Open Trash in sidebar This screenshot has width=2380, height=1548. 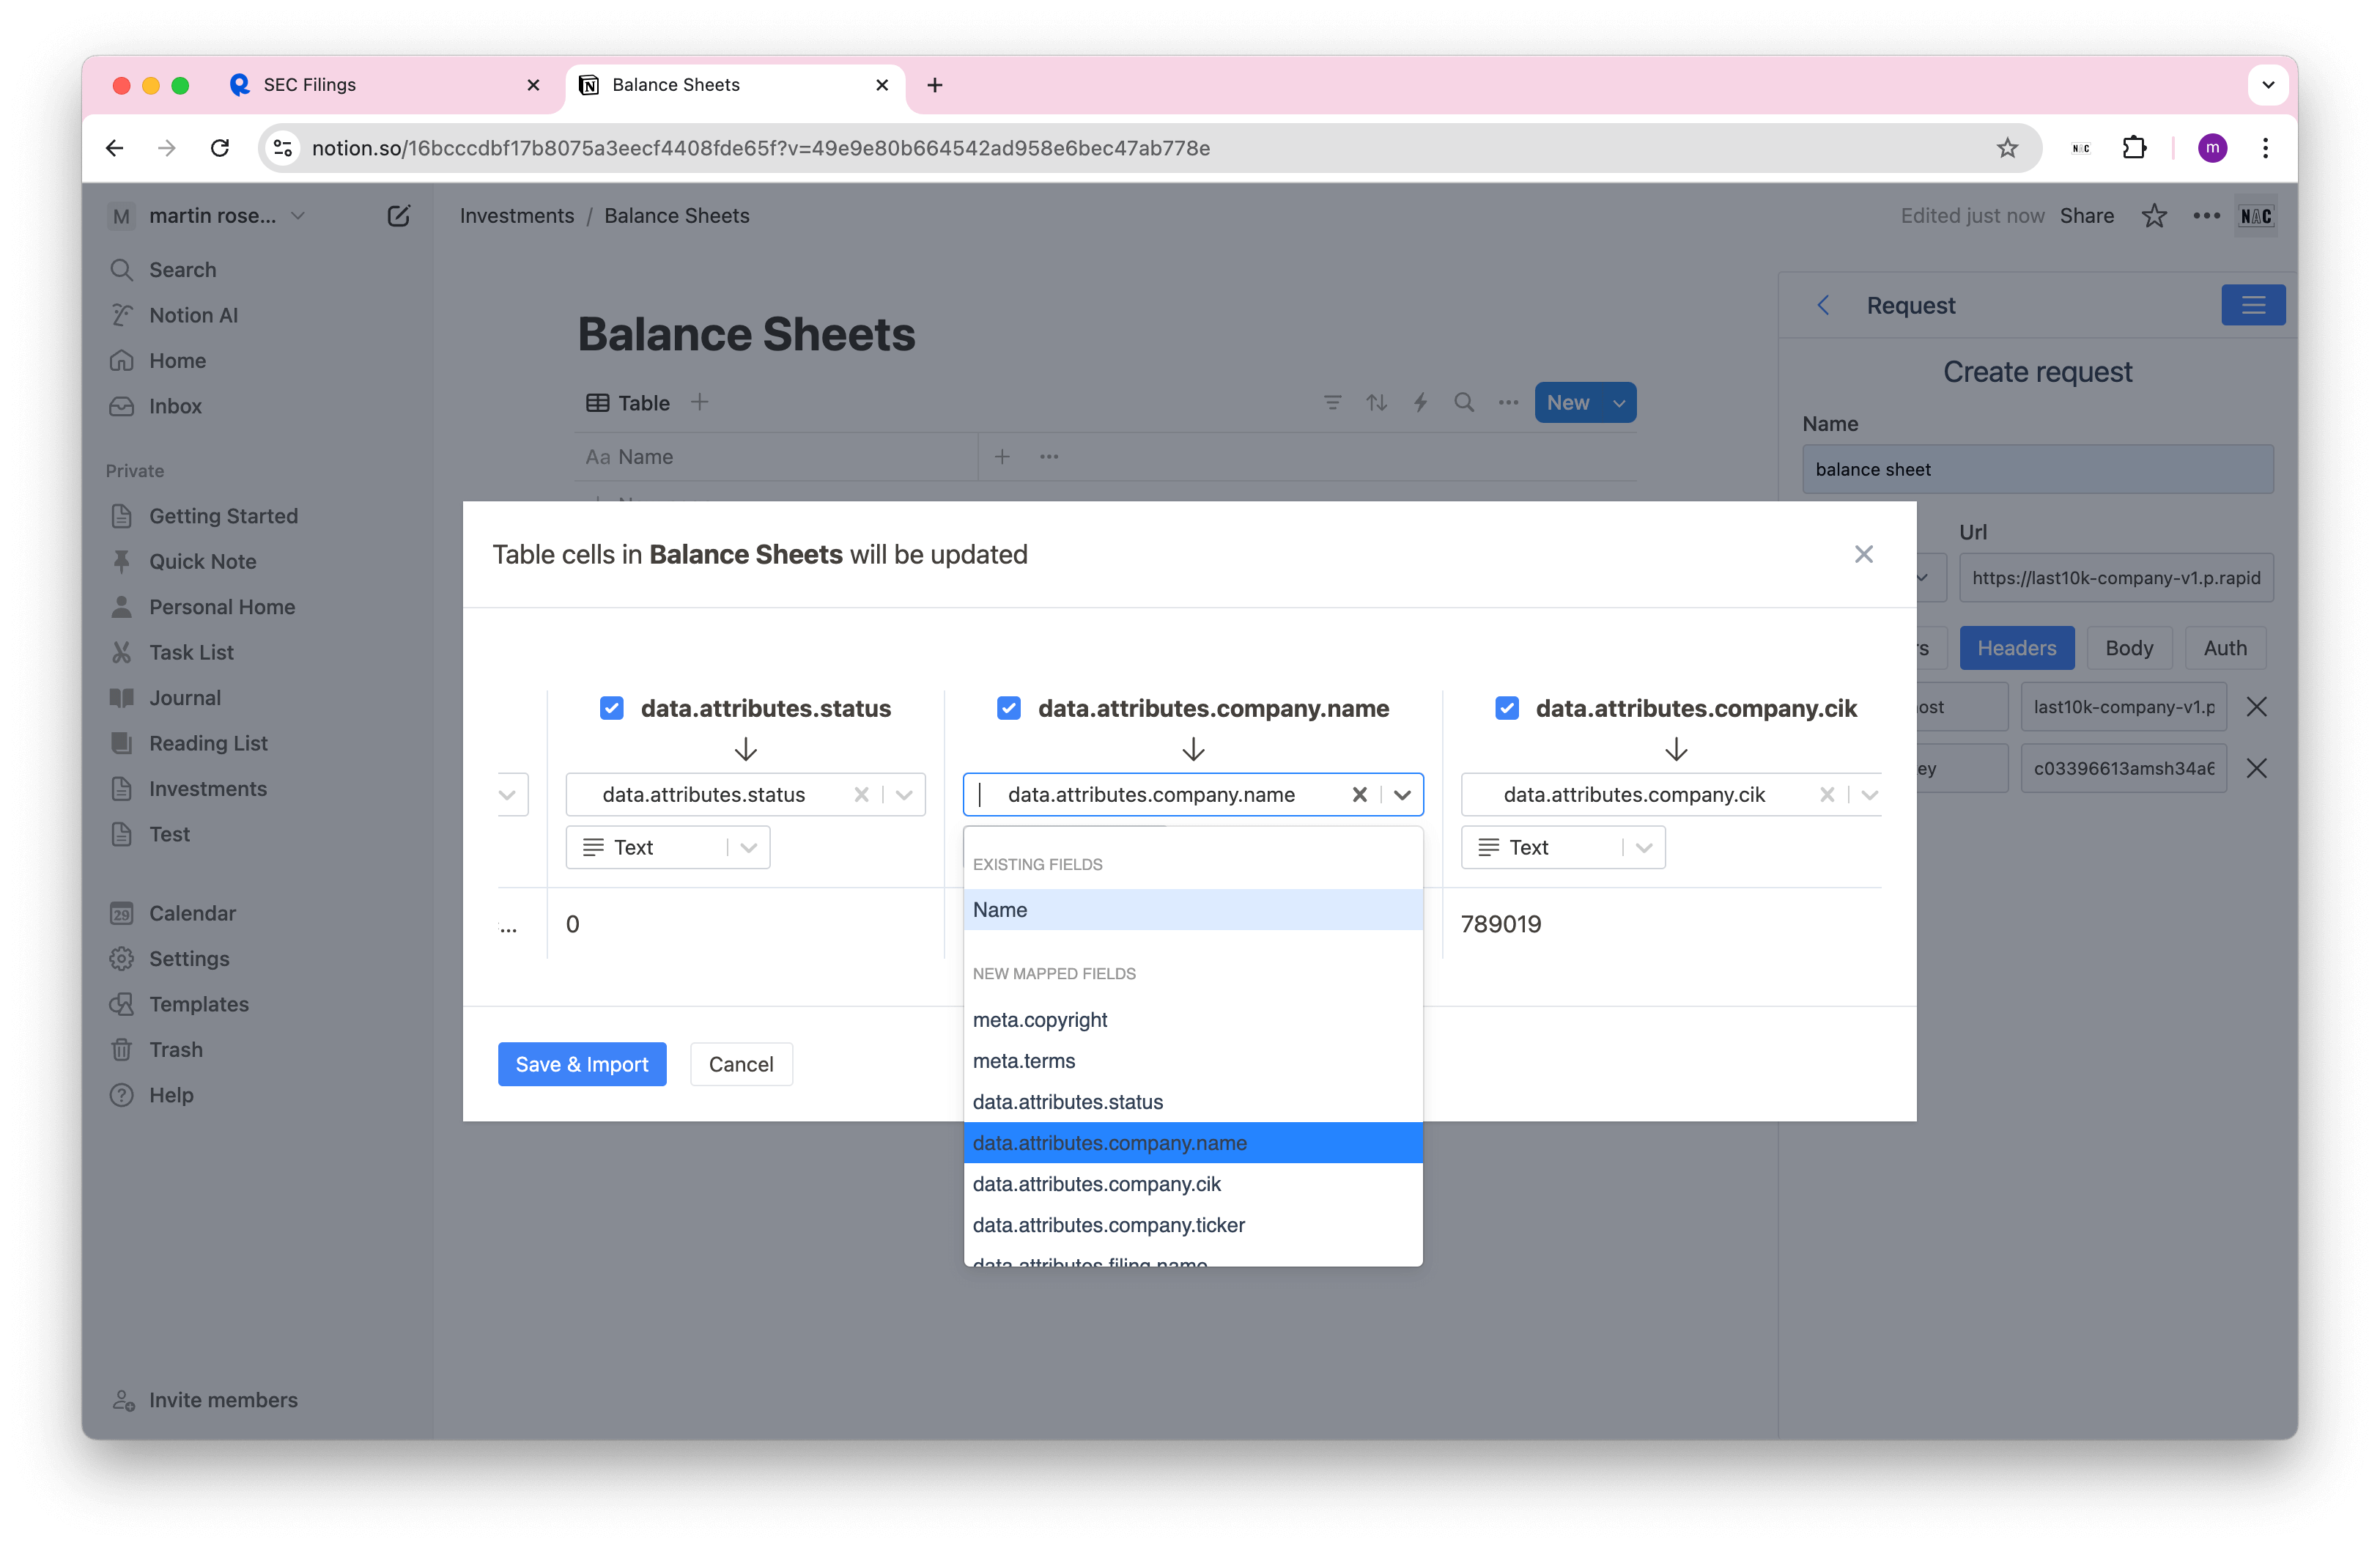click(x=175, y=1050)
